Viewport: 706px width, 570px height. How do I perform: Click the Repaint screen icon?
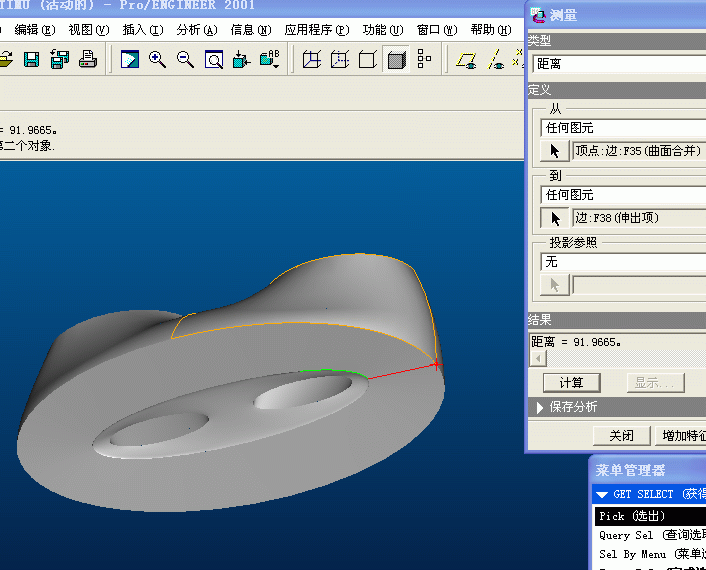coord(130,59)
